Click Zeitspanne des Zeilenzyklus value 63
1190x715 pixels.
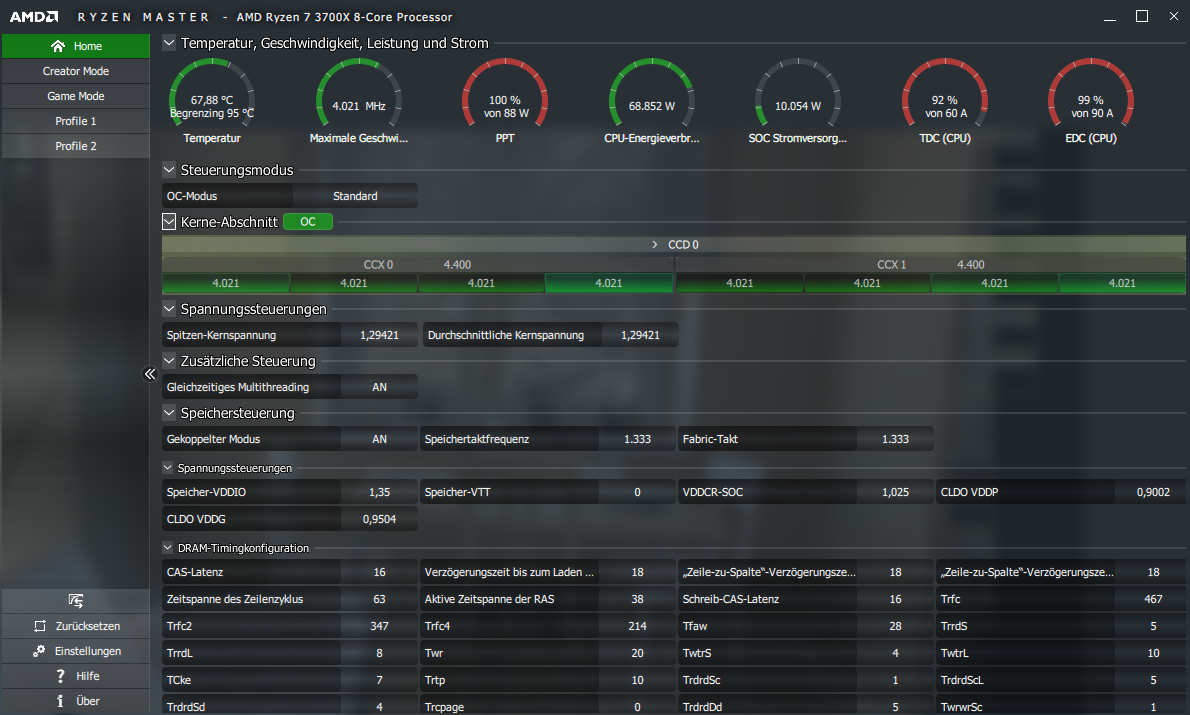click(379, 599)
